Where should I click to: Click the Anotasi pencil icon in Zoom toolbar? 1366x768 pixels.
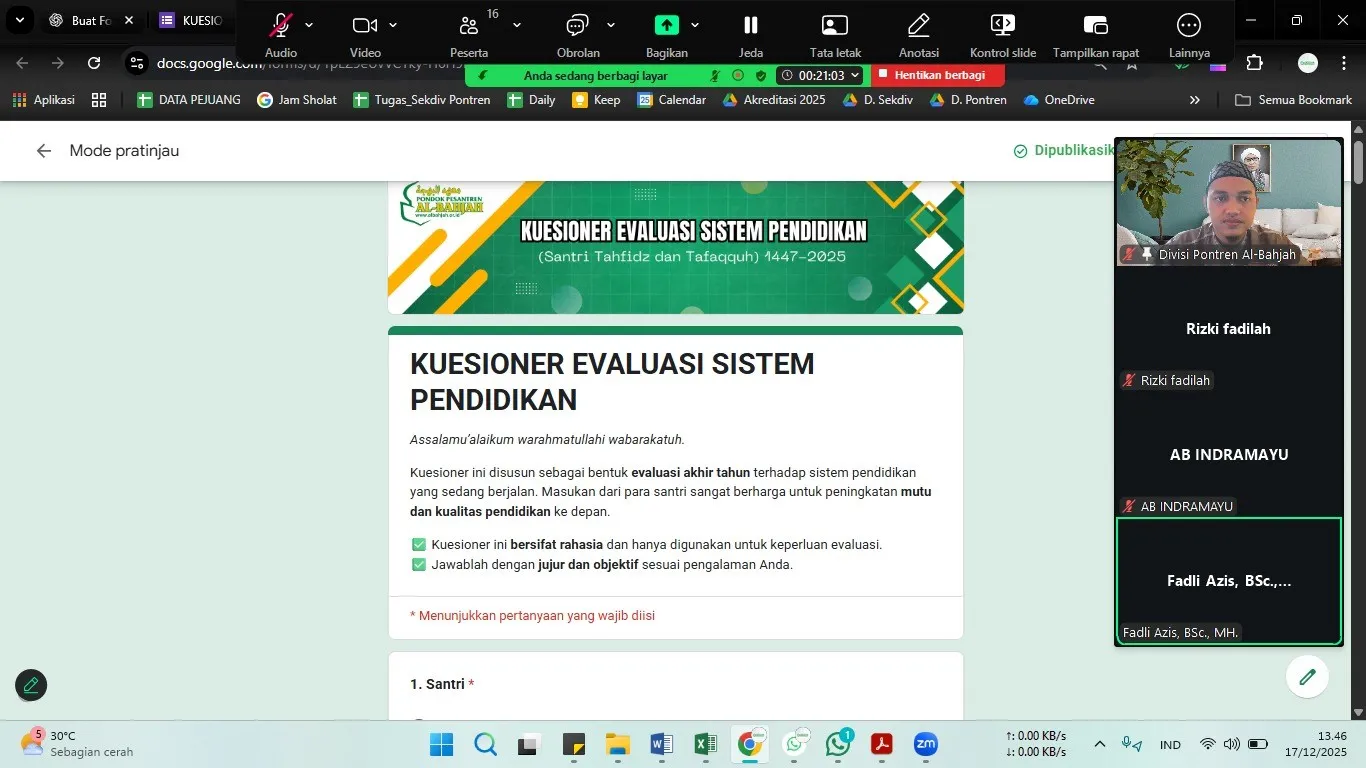[x=918, y=26]
